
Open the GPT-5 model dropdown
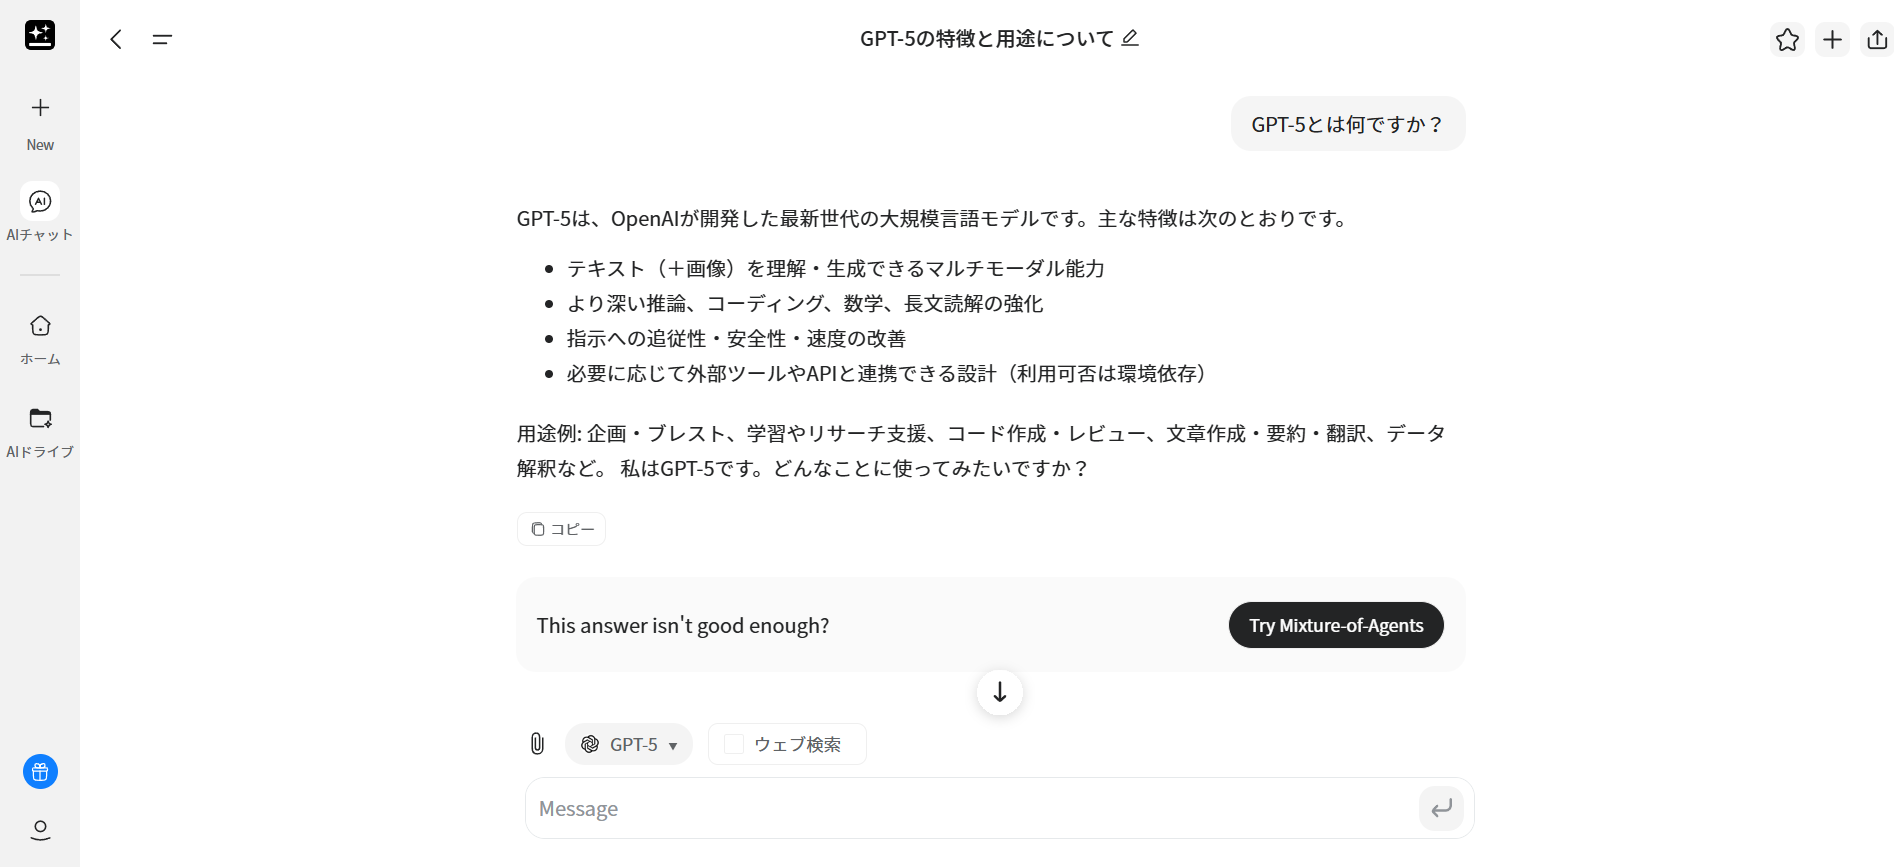pyautogui.click(x=628, y=744)
